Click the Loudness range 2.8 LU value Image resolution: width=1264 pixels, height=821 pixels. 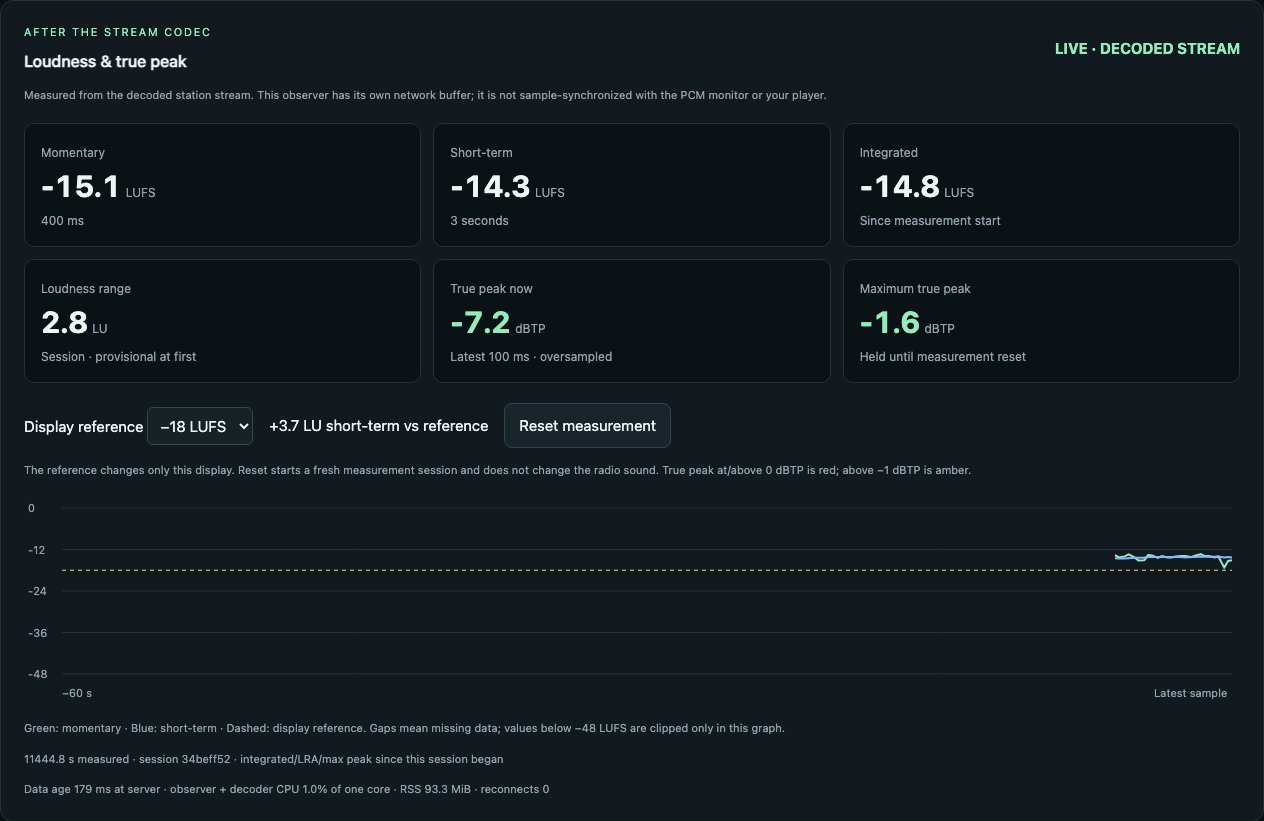tap(74, 324)
